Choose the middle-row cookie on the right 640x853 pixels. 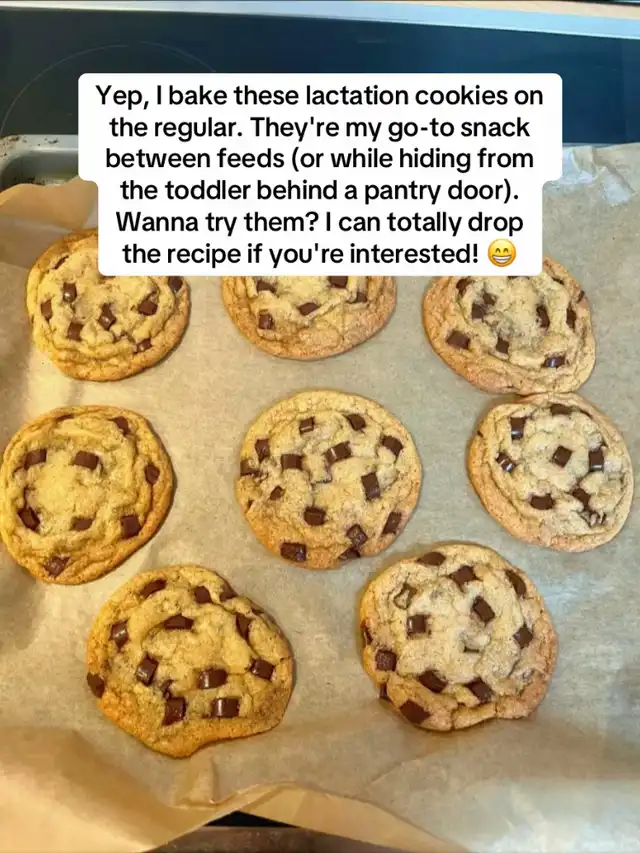pyautogui.click(x=550, y=471)
